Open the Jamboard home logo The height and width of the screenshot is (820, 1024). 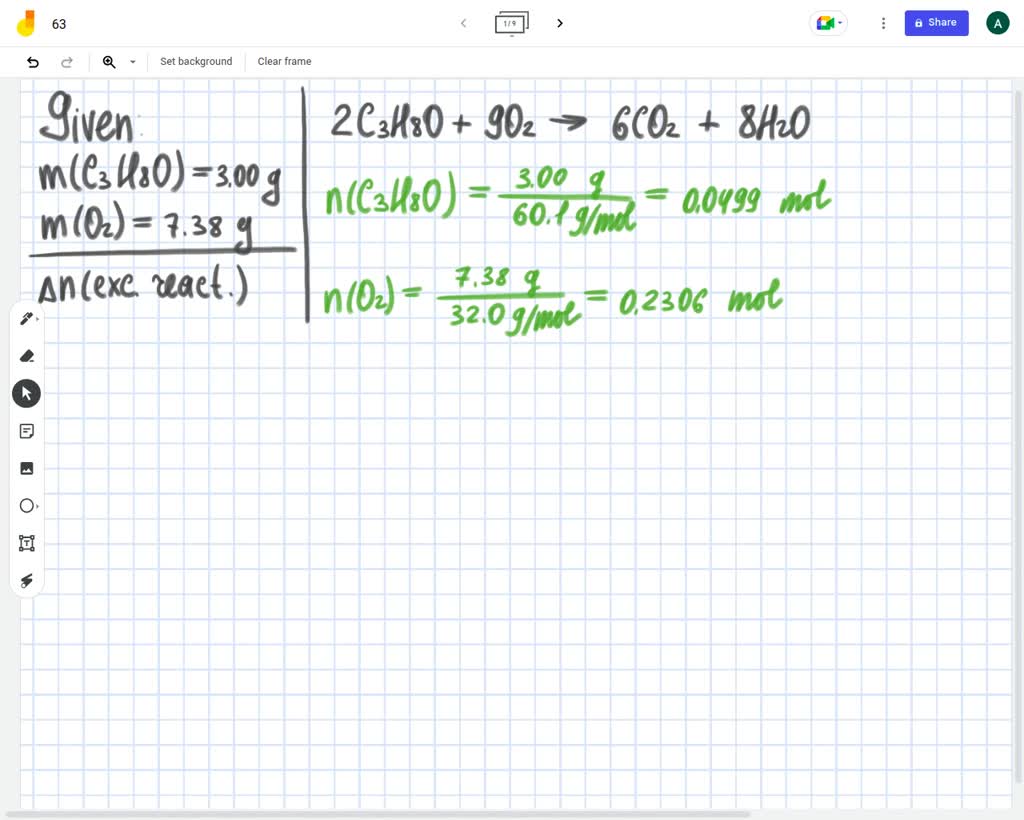pos(25,24)
